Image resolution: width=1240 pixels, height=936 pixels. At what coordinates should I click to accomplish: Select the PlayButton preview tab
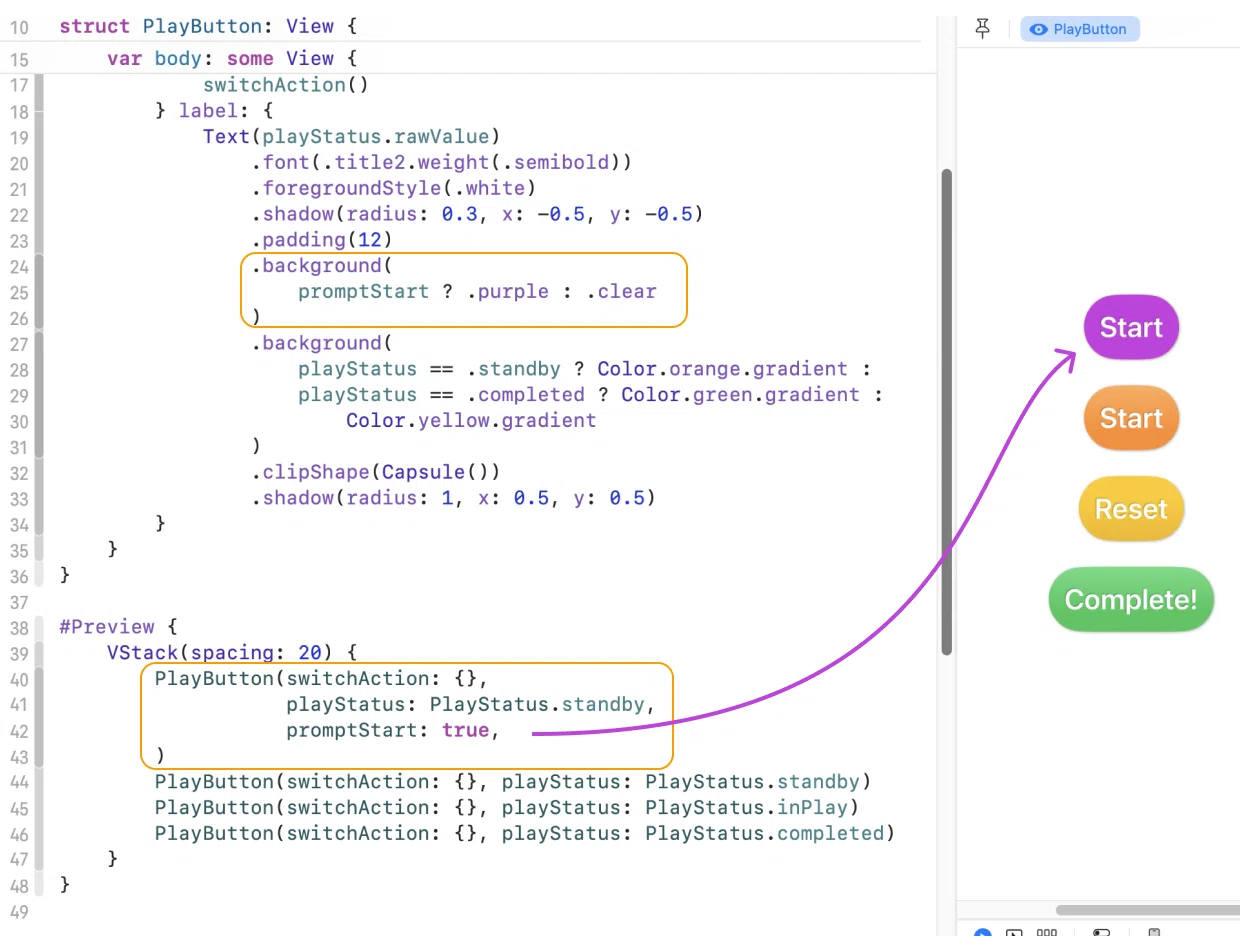point(1080,29)
